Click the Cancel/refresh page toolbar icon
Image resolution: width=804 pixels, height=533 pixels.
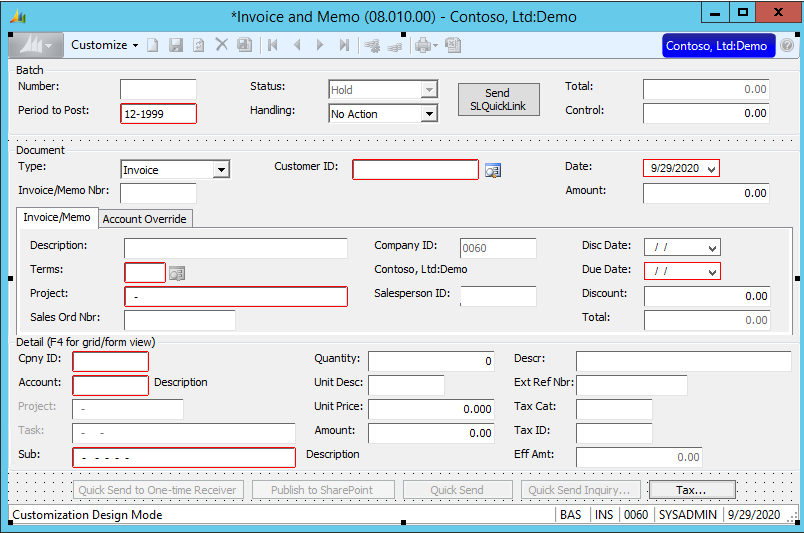click(x=198, y=45)
